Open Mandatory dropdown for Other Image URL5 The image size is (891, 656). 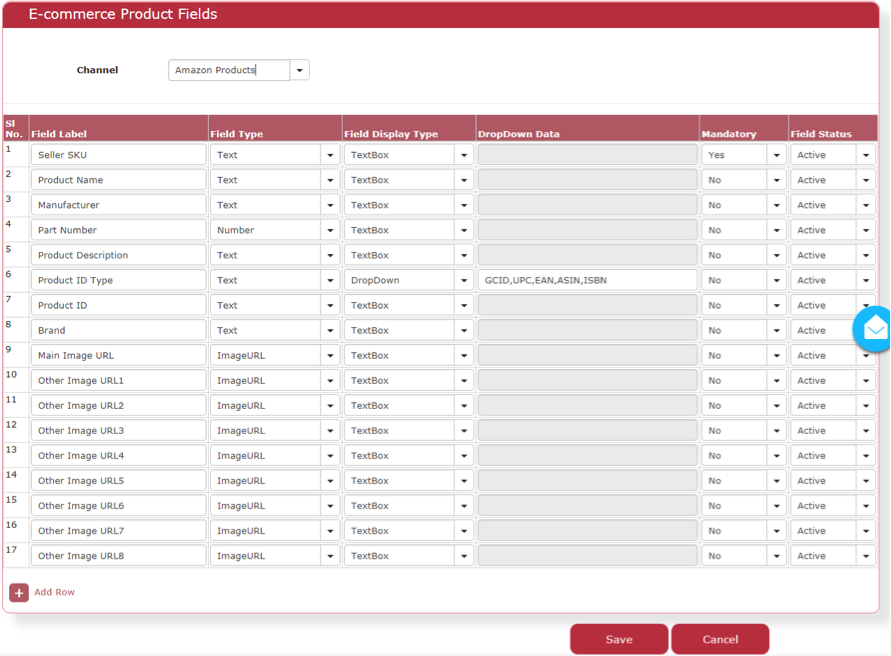click(776, 480)
